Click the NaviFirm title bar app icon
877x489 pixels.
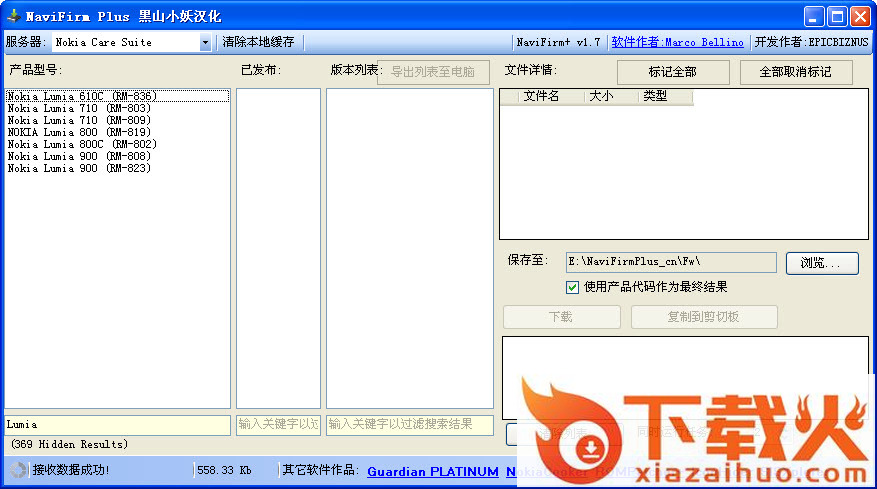point(14,16)
